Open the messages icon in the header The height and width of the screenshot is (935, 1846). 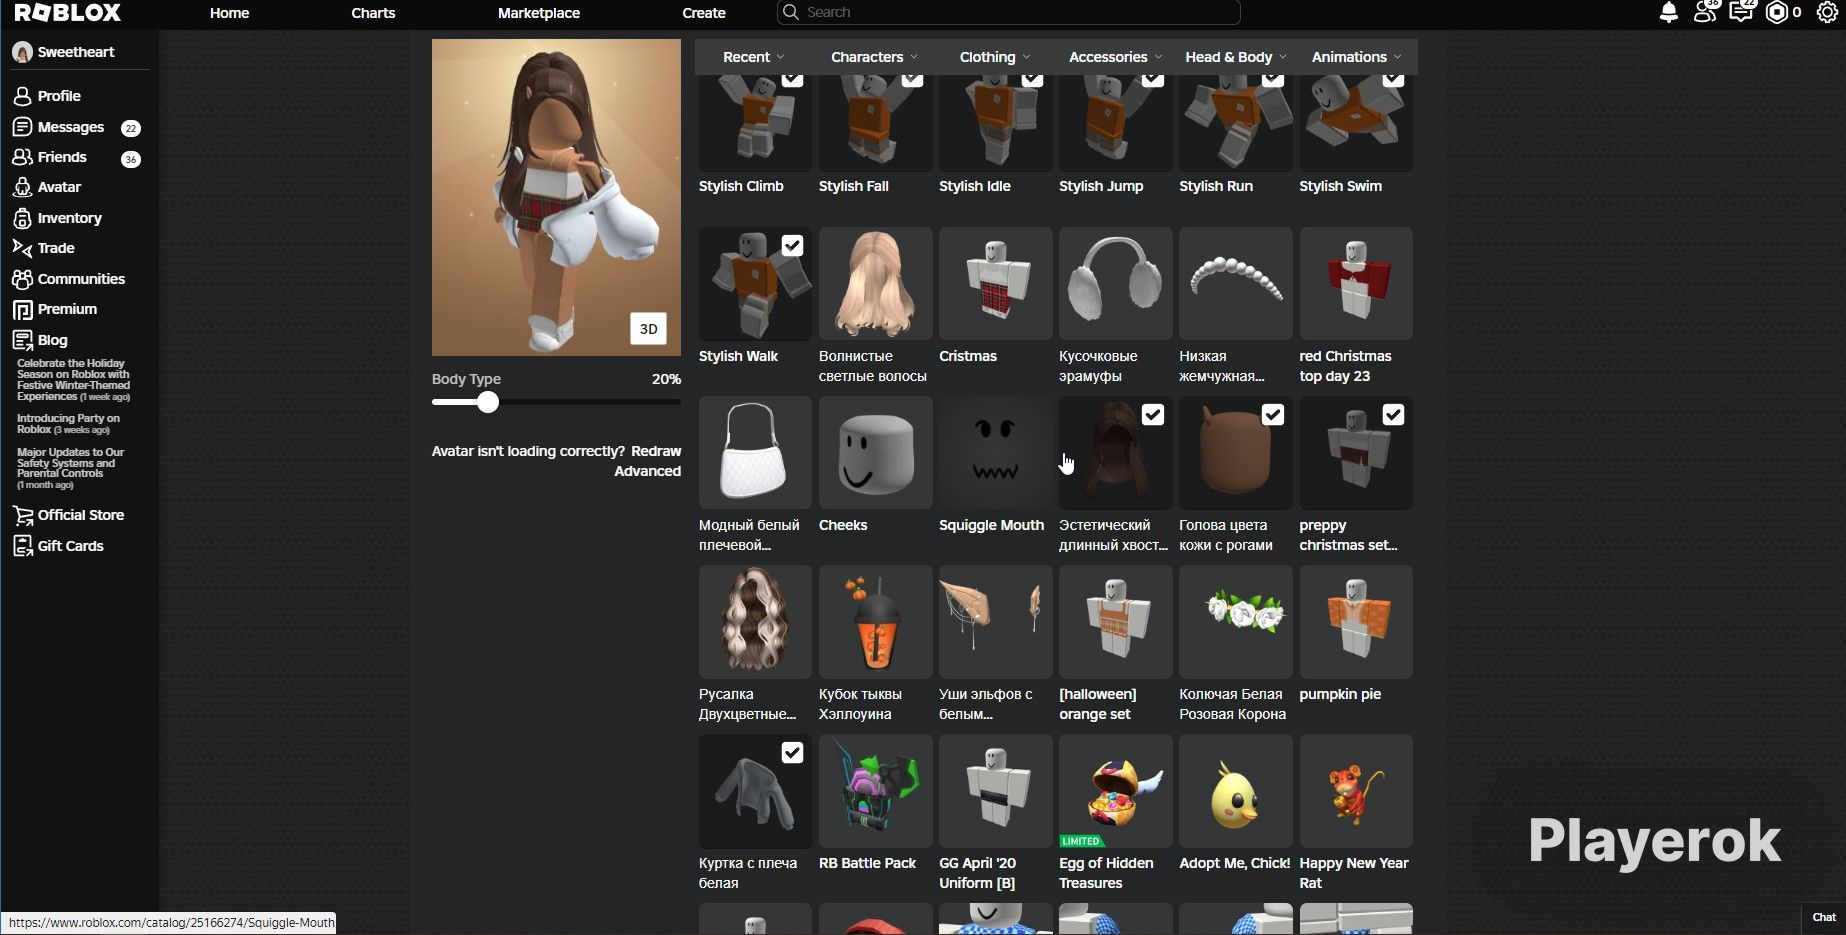click(1741, 13)
